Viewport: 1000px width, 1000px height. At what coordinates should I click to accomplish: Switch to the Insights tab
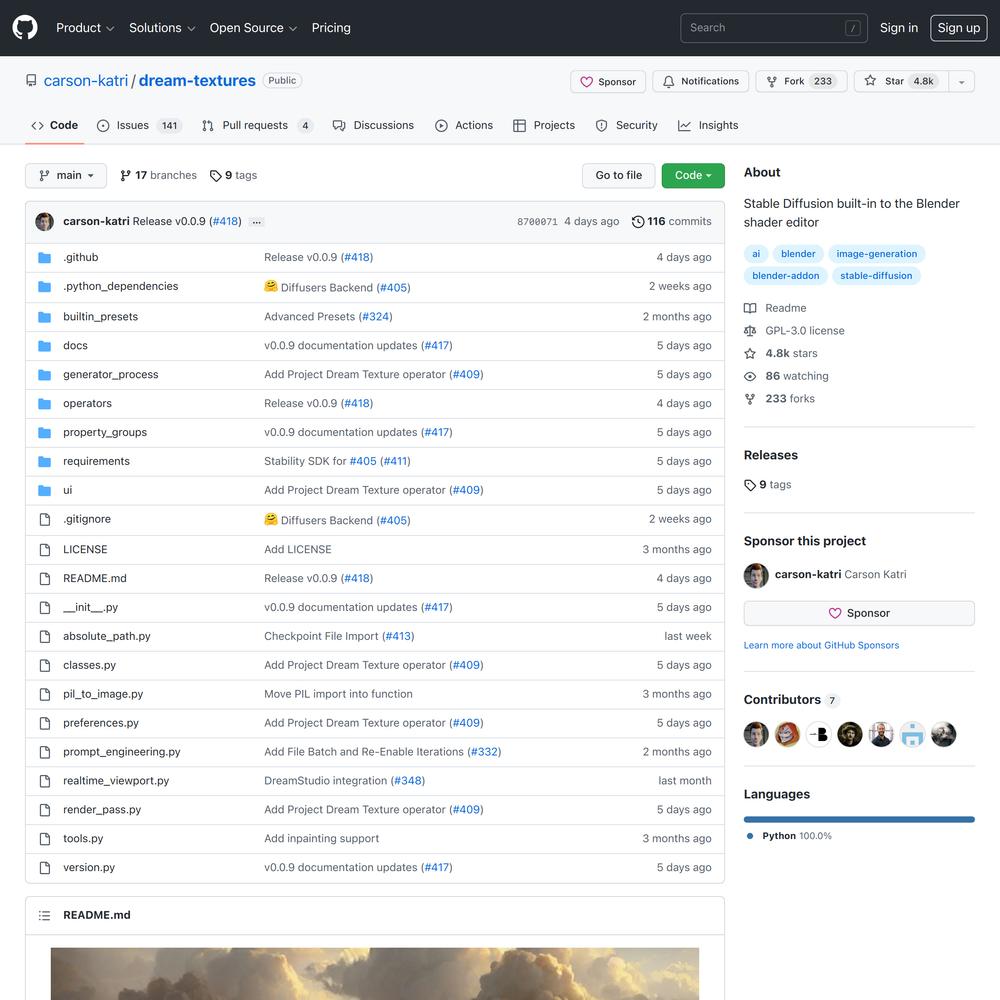pyautogui.click(x=708, y=126)
